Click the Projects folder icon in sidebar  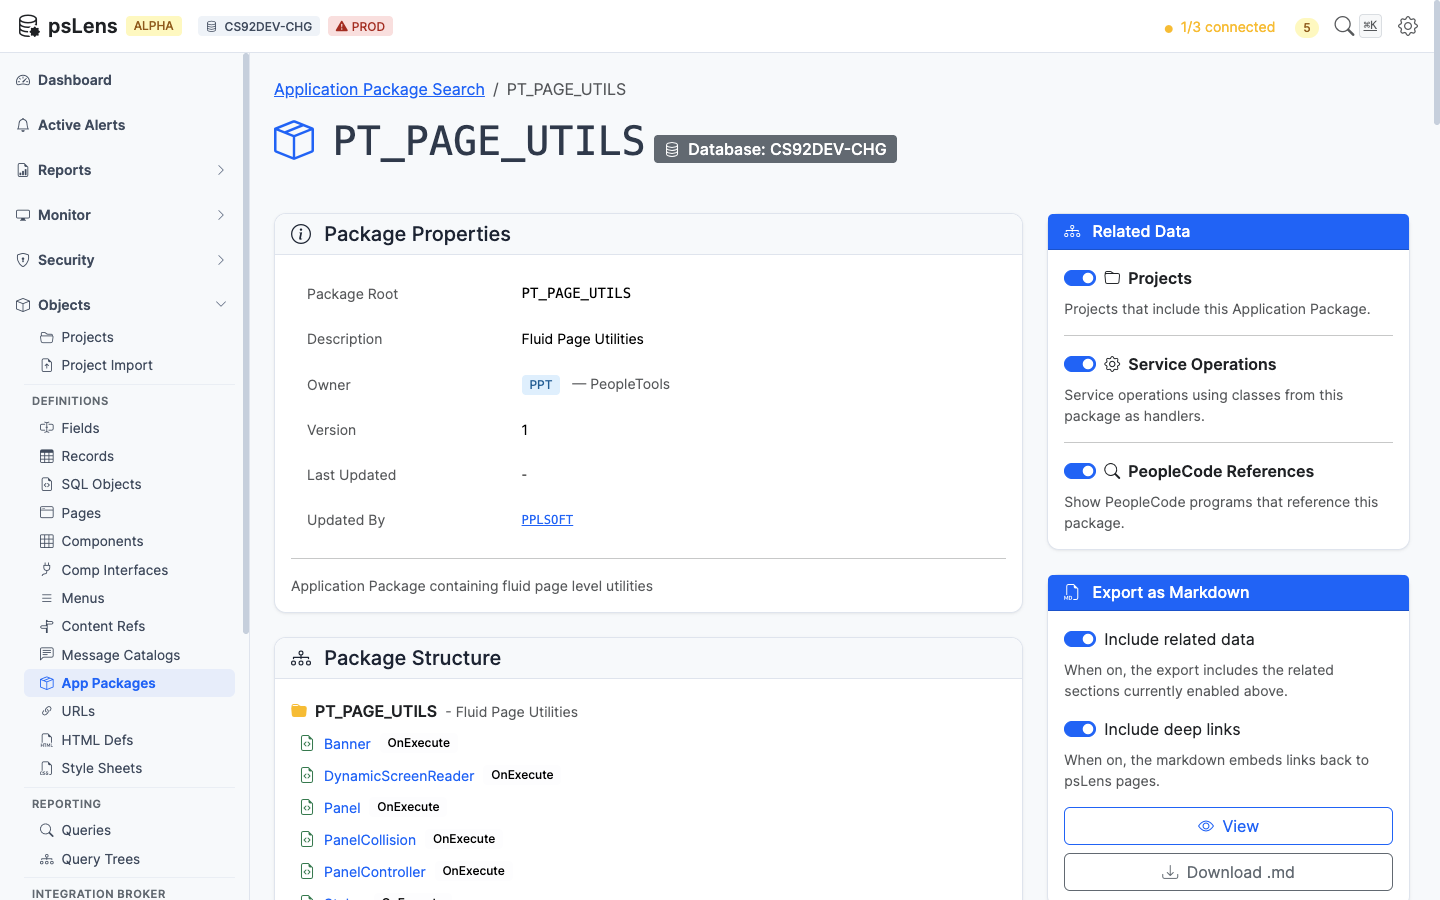click(46, 337)
